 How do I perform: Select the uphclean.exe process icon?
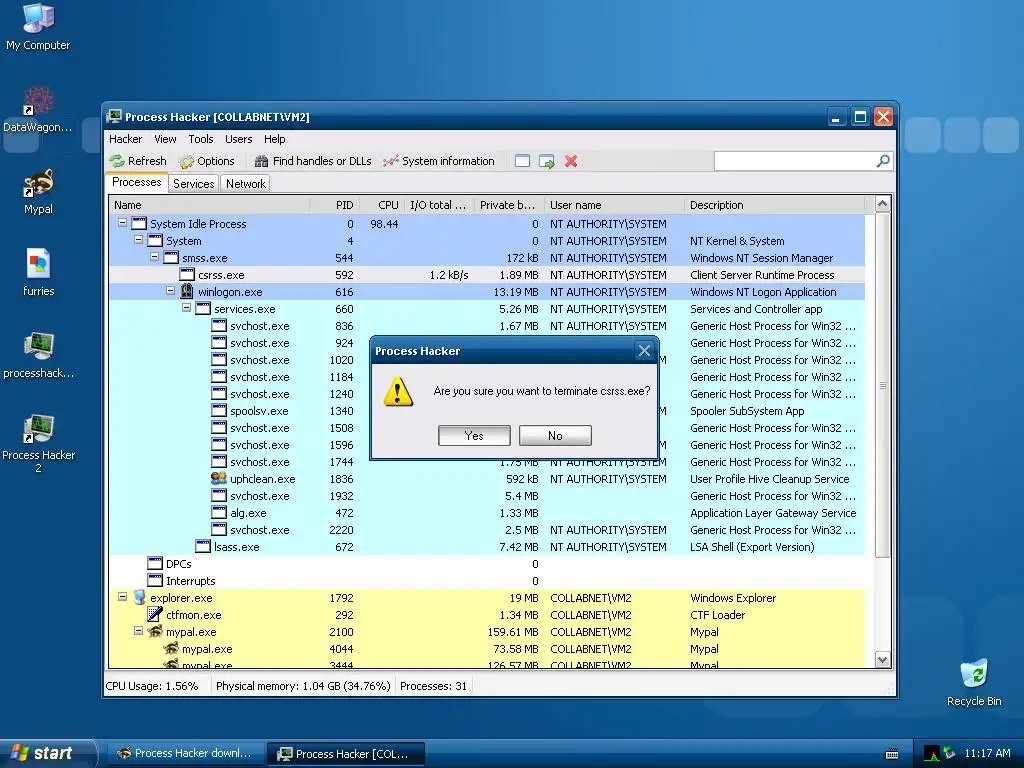(x=219, y=478)
